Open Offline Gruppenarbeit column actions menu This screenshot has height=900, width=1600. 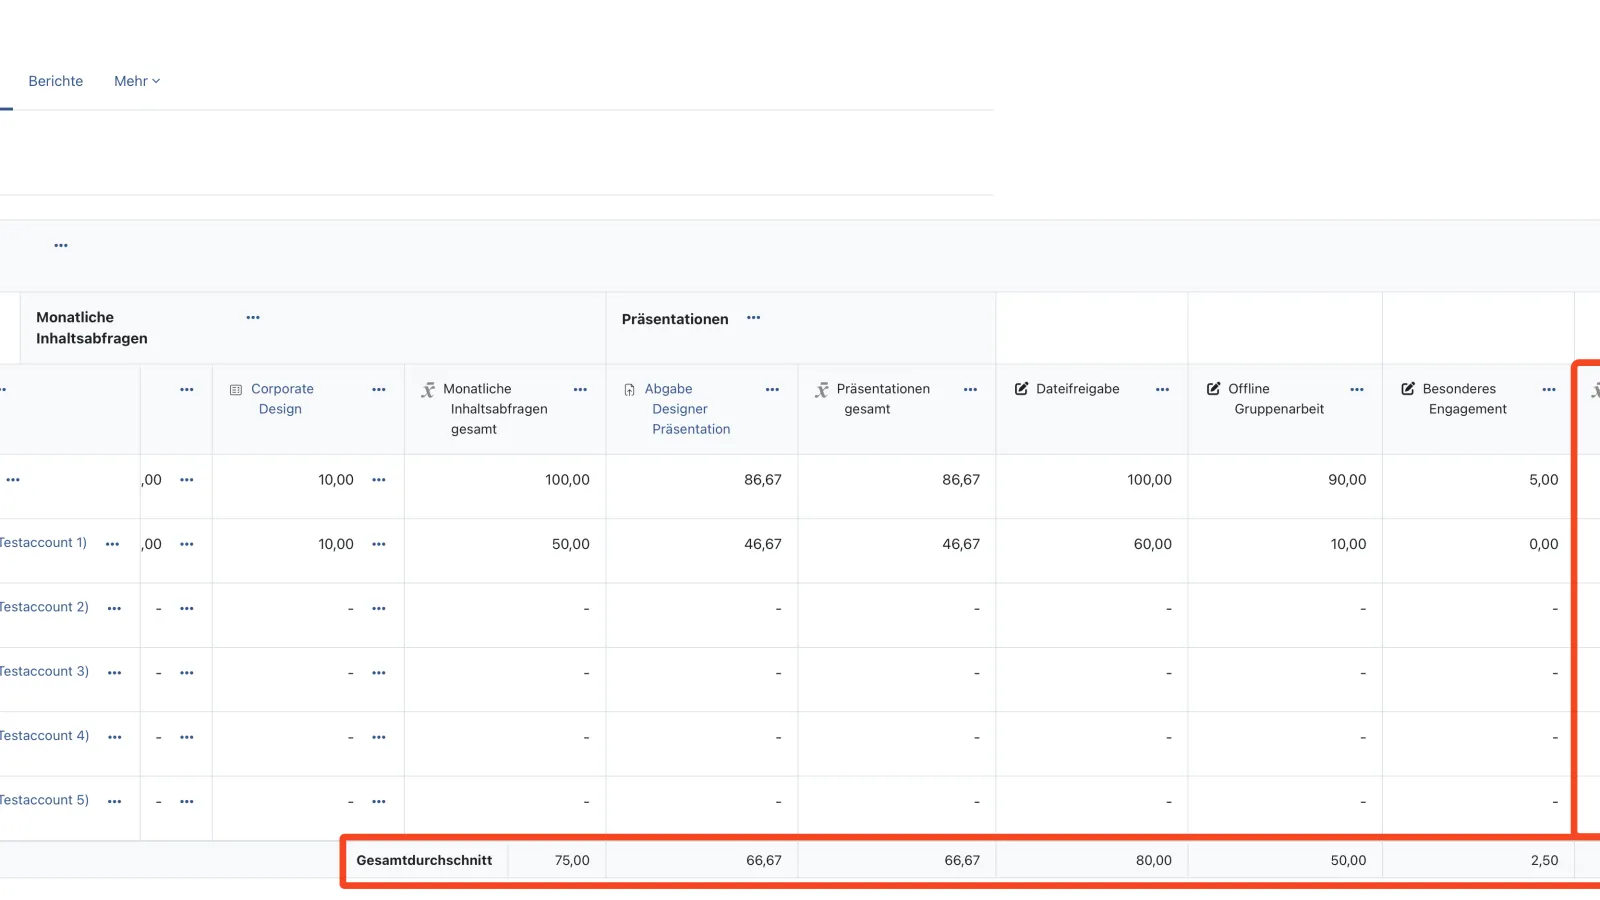coord(1356,390)
